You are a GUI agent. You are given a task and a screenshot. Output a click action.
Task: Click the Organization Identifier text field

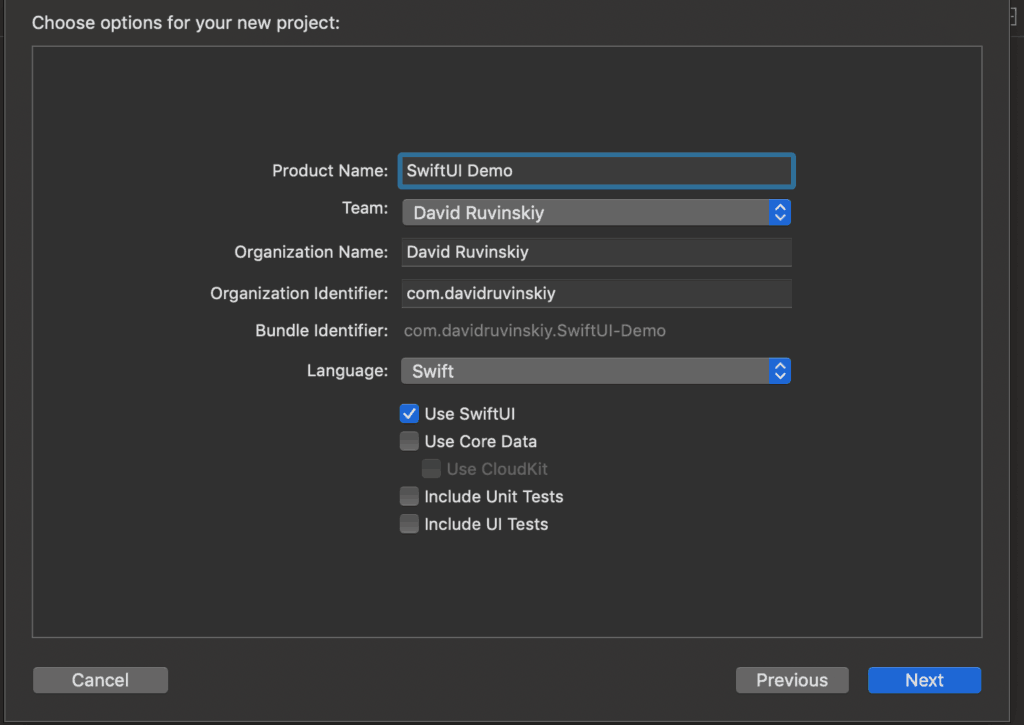pyautogui.click(x=596, y=293)
